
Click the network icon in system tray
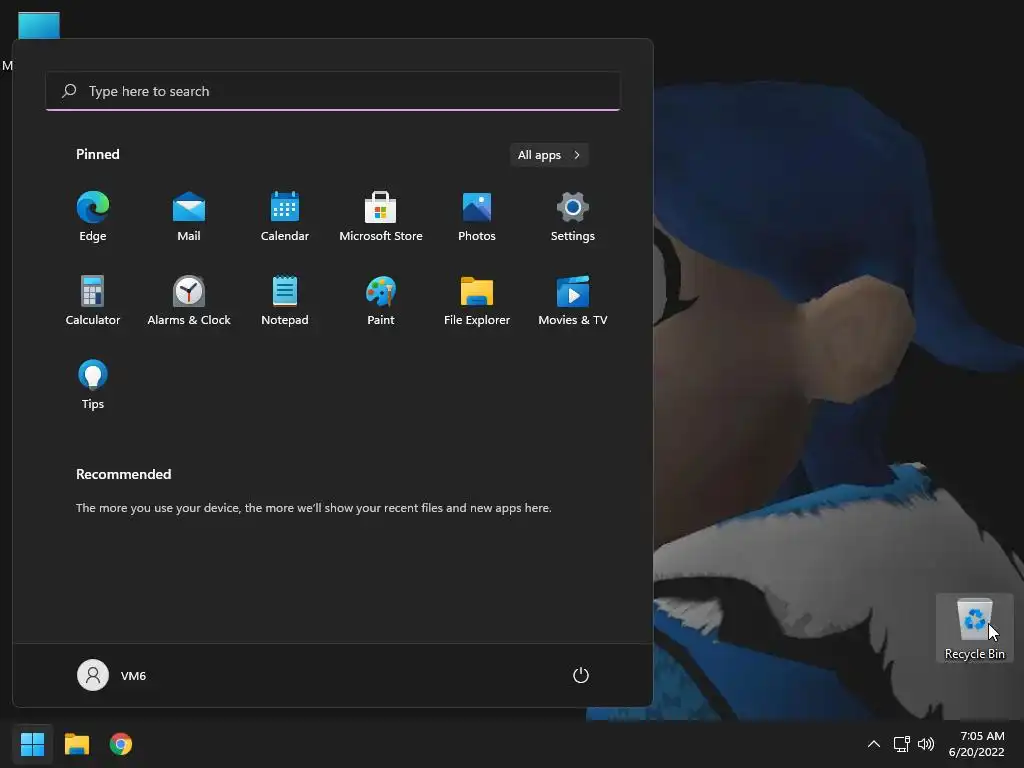point(902,744)
